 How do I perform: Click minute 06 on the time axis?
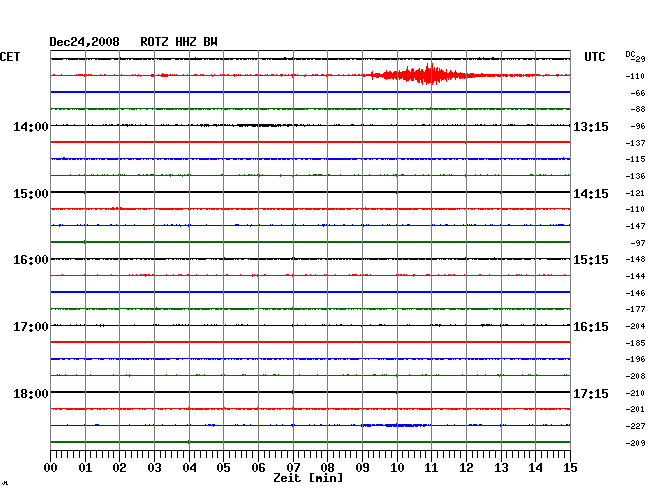[x=258, y=467]
